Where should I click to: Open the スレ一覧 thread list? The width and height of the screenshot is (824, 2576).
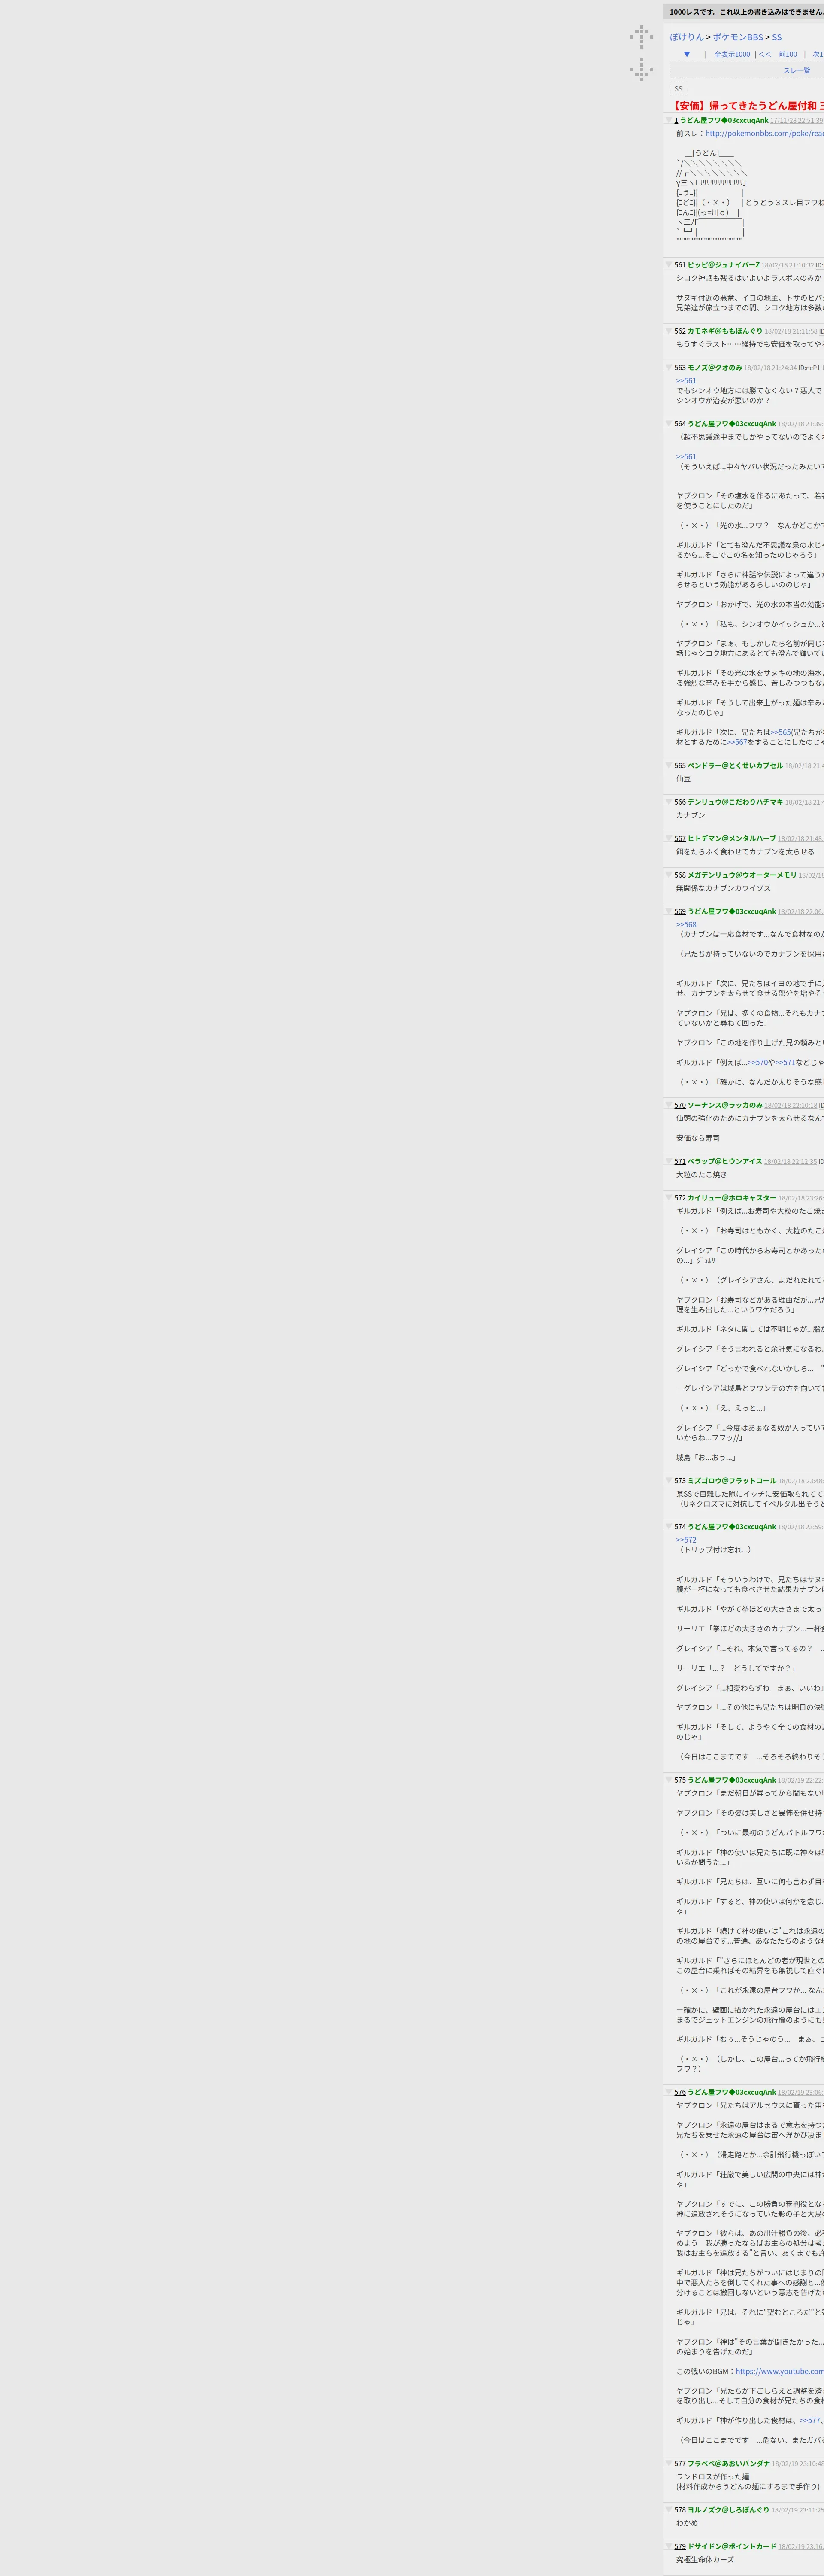[x=797, y=70]
